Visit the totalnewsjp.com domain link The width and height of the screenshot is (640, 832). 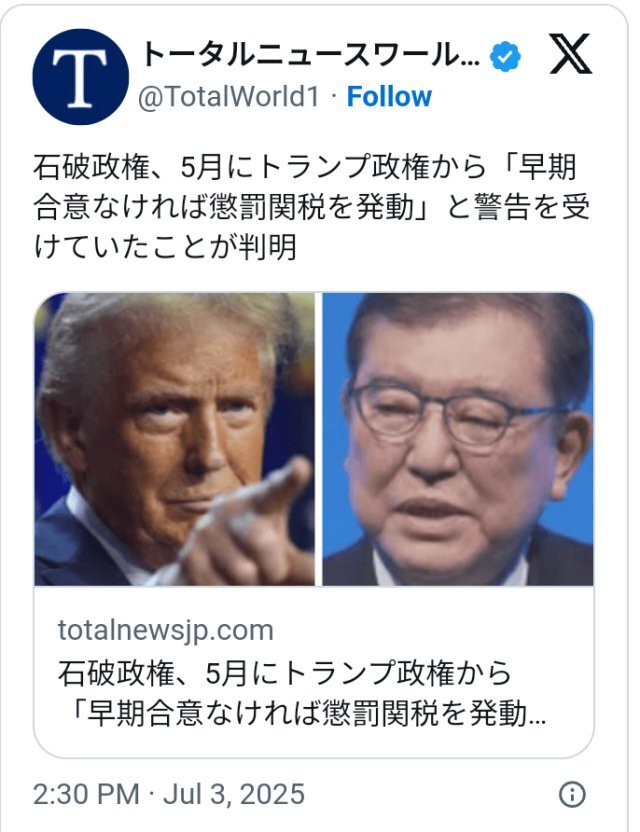[166, 630]
